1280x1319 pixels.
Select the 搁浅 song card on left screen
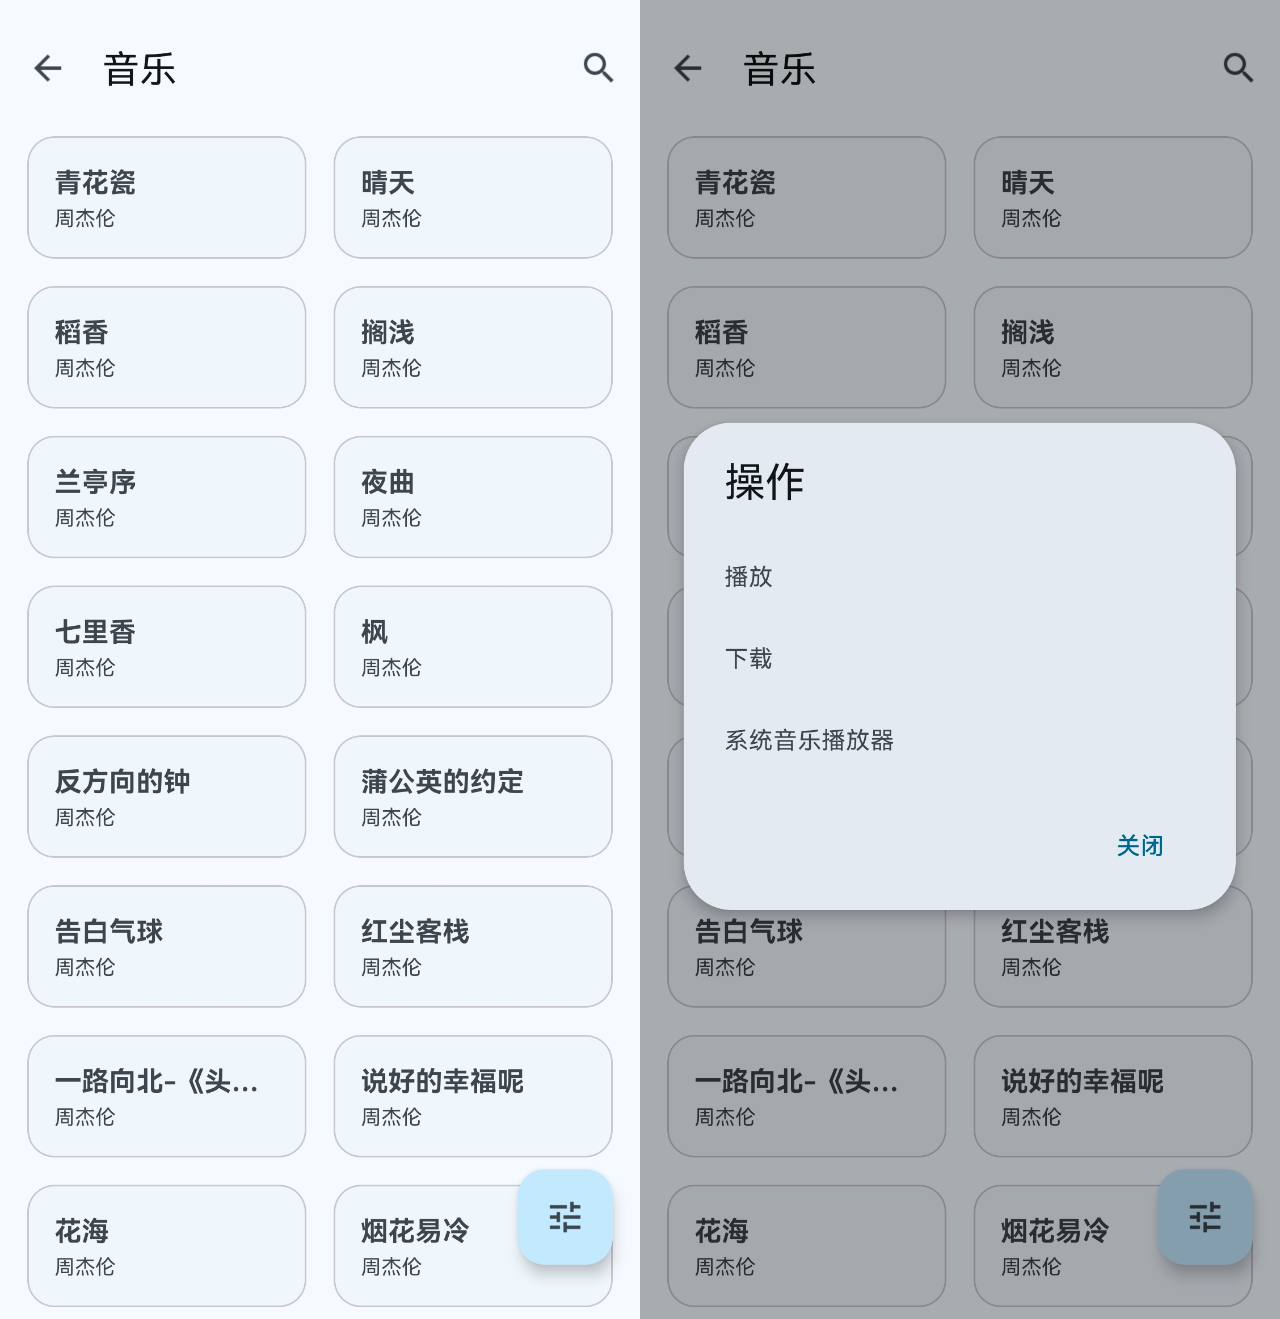(473, 348)
